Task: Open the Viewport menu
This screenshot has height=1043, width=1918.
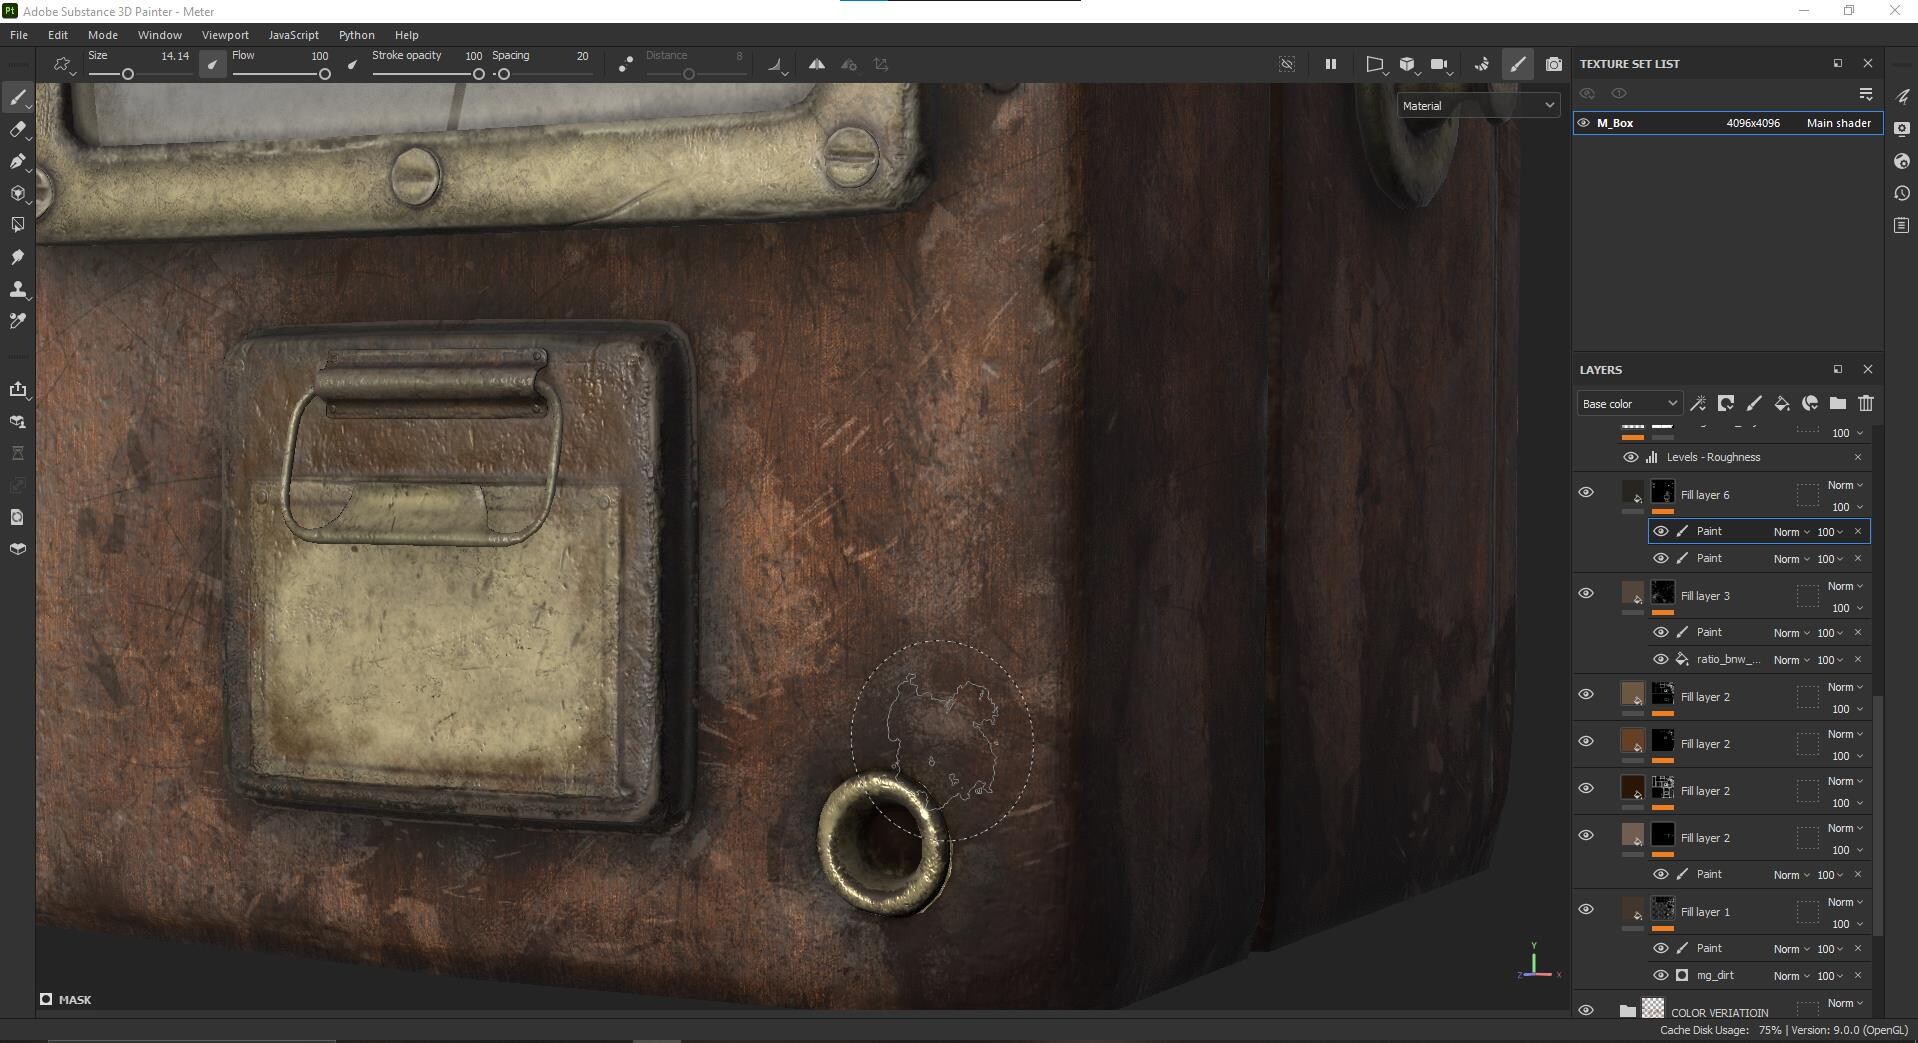Action: pos(225,34)
